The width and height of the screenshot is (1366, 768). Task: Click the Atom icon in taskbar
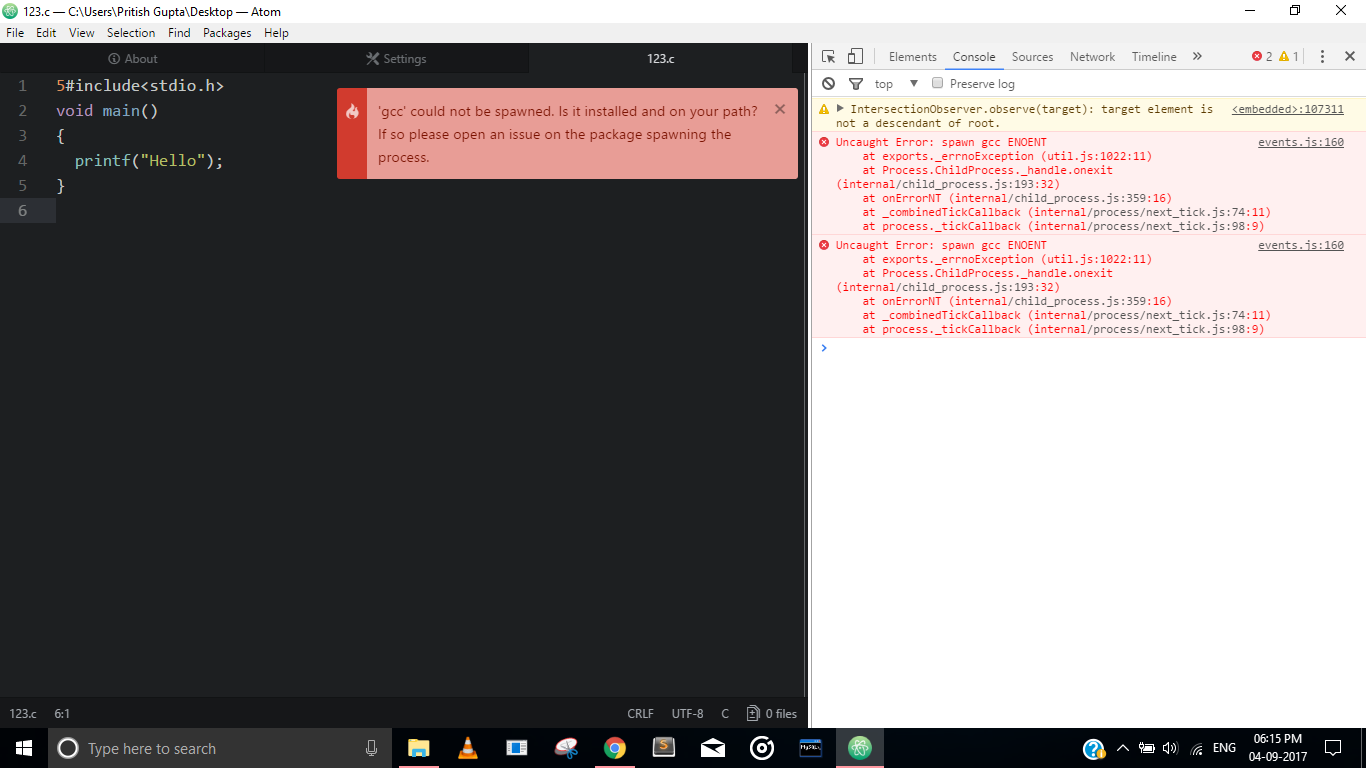860,748
